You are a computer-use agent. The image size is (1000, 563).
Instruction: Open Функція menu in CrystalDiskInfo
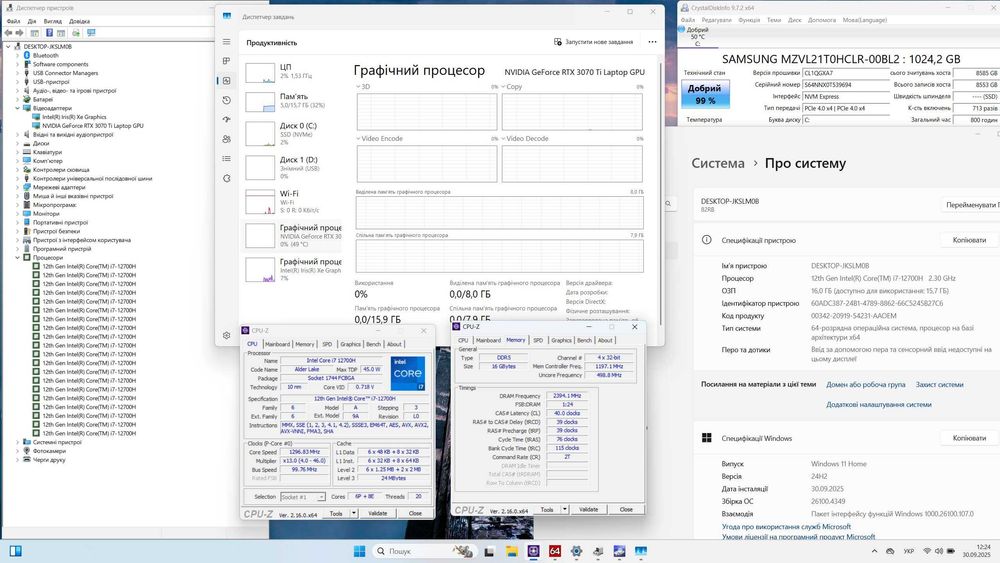pyautogui.click(x=749, y=20)
